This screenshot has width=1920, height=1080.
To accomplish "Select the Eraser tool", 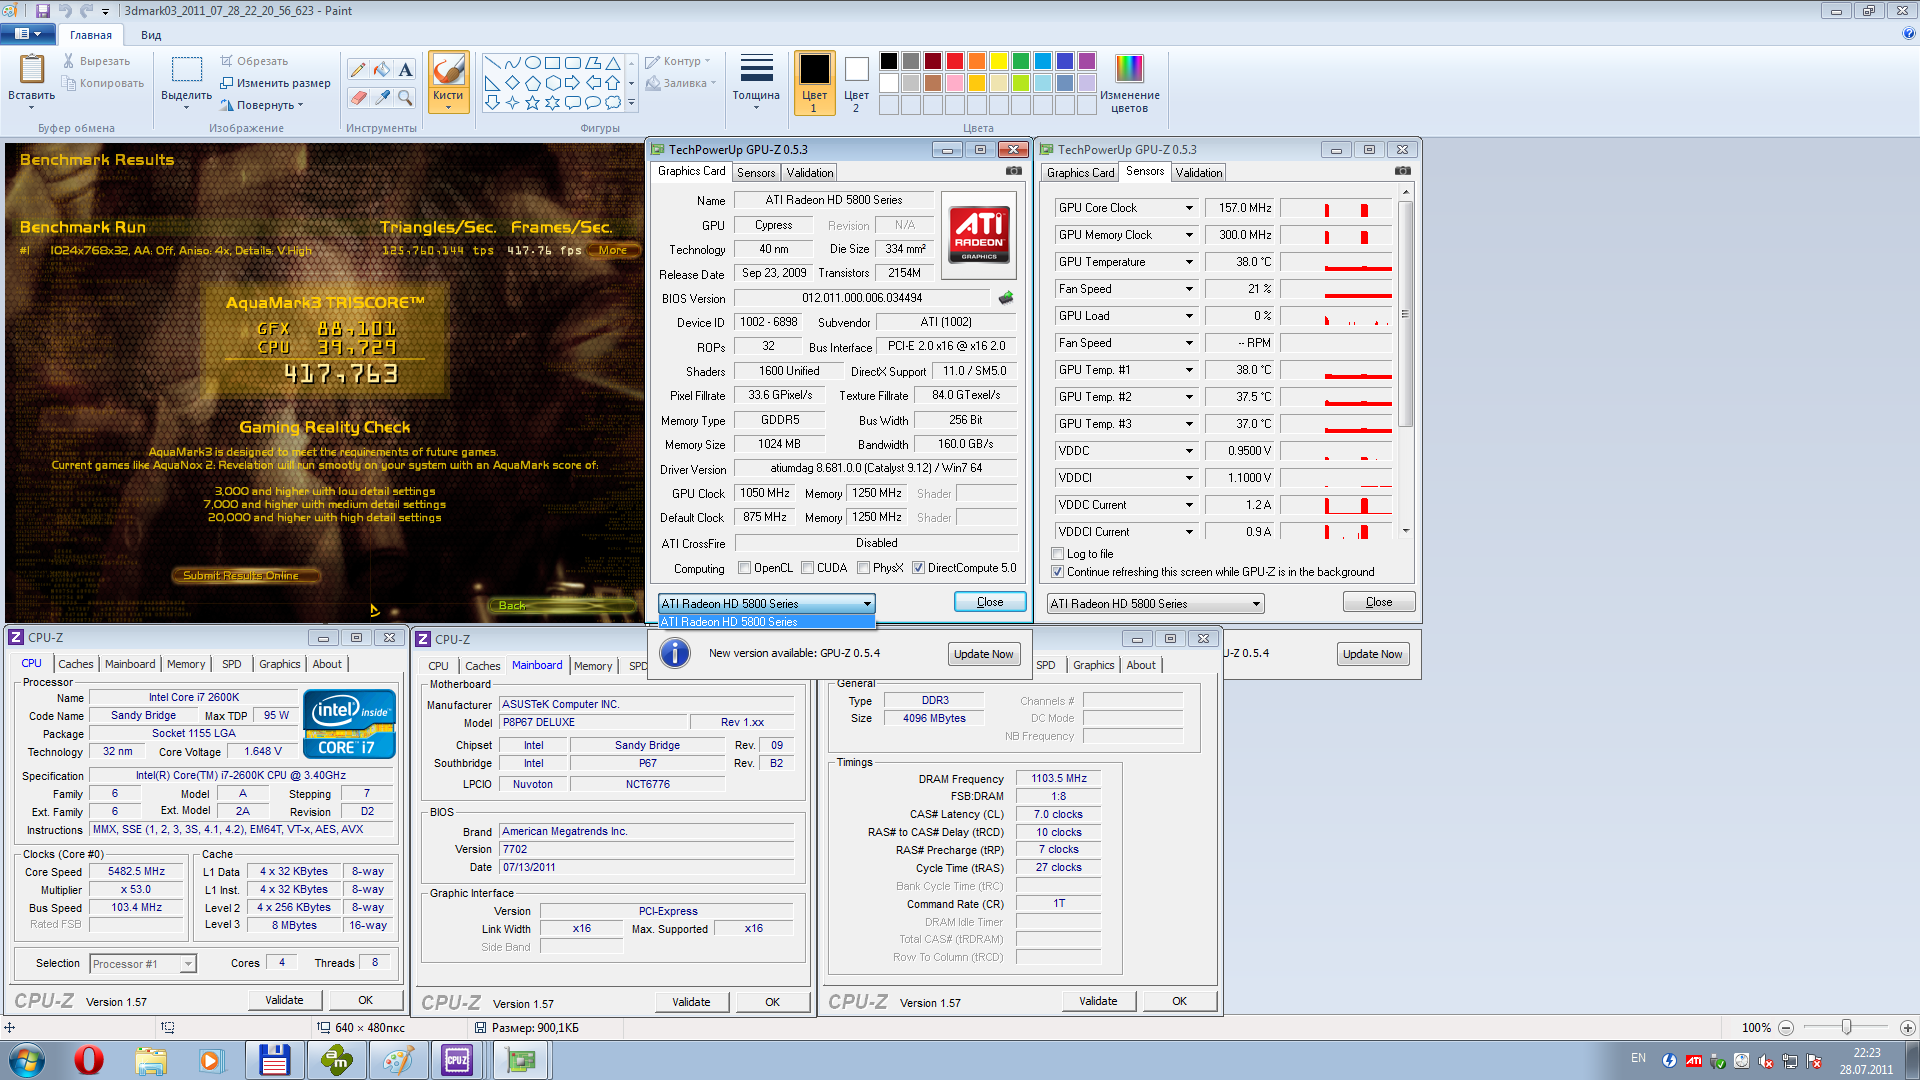I will (x=358, y=97).
